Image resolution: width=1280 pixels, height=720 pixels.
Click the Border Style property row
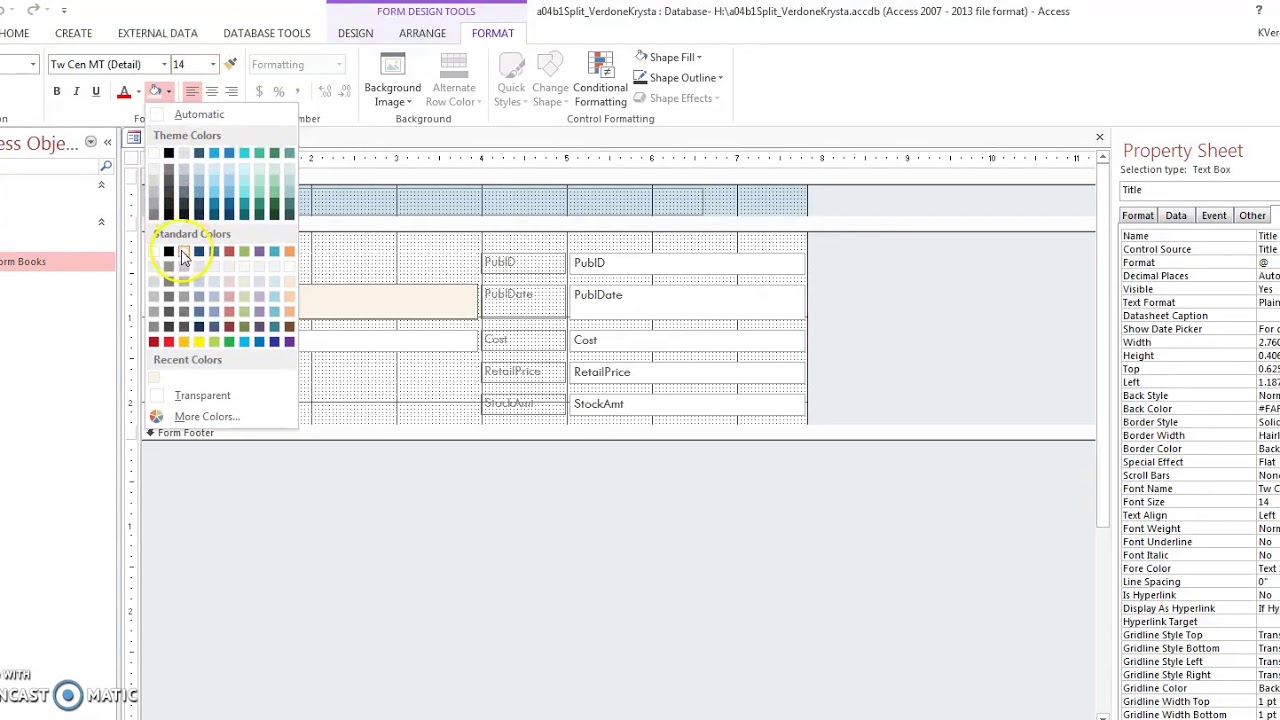[x=1200, y=422]
